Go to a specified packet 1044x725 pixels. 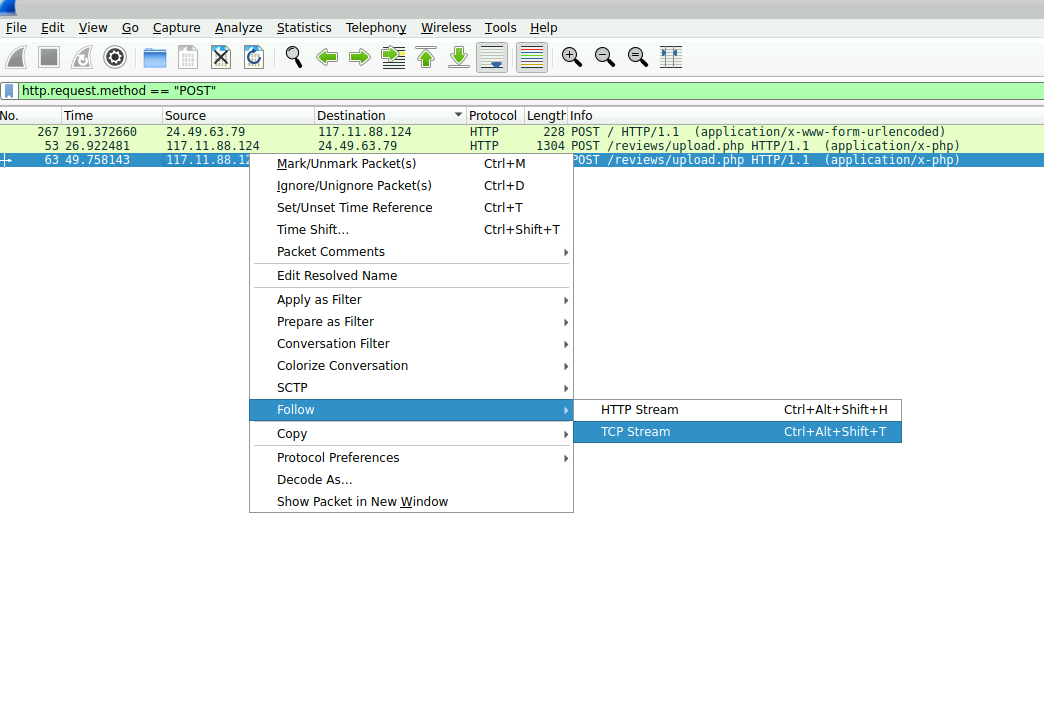(x=393, y=57)
